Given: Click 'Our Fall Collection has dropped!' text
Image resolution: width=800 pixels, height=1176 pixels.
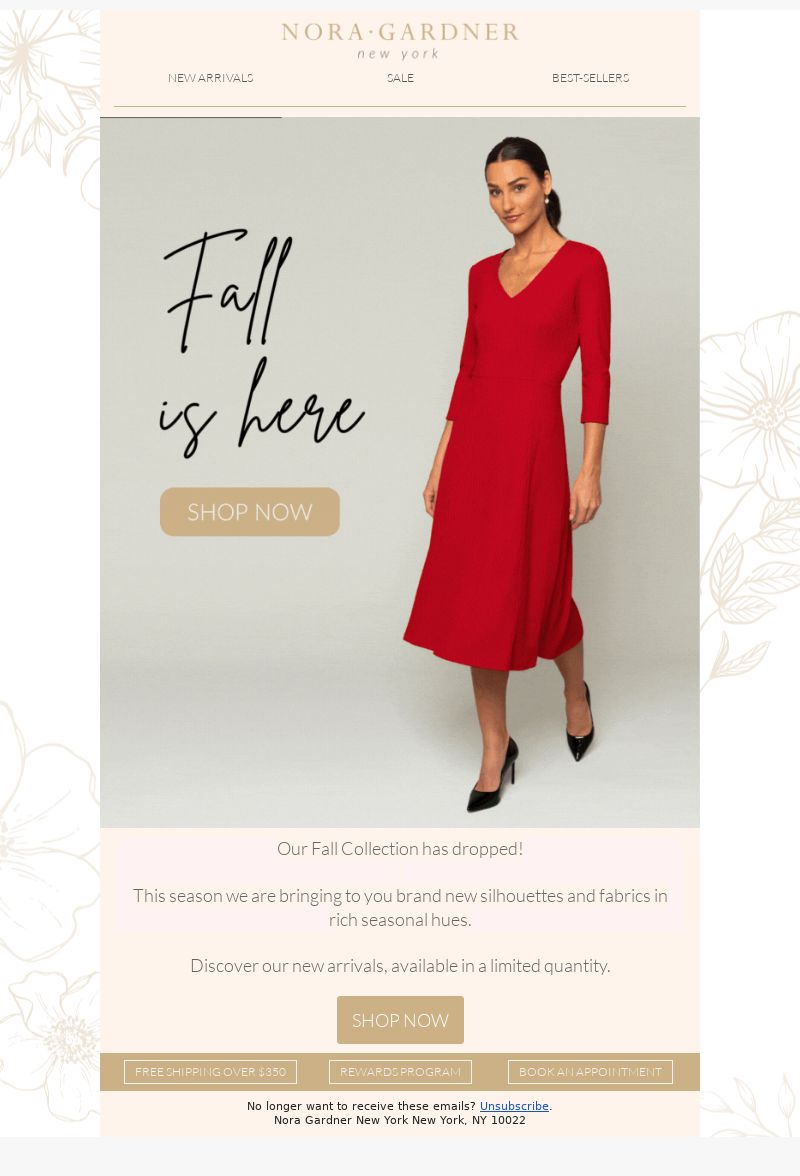Looking at the screenshot, I should (x=400, y=849).
